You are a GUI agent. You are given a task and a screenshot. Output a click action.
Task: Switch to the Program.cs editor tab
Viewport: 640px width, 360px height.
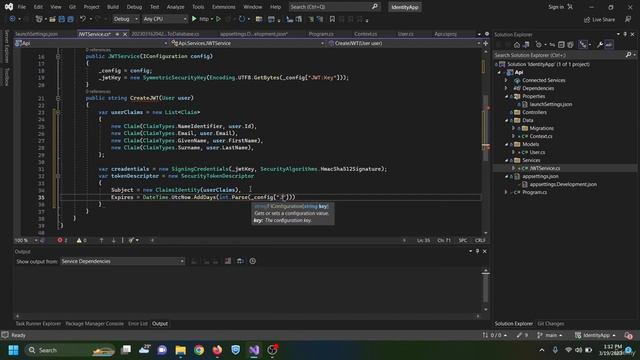[321, 34]
